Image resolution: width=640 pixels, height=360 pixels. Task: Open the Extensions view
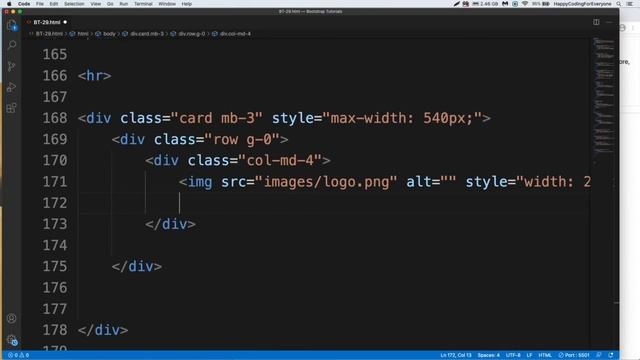tap(12, 108)
